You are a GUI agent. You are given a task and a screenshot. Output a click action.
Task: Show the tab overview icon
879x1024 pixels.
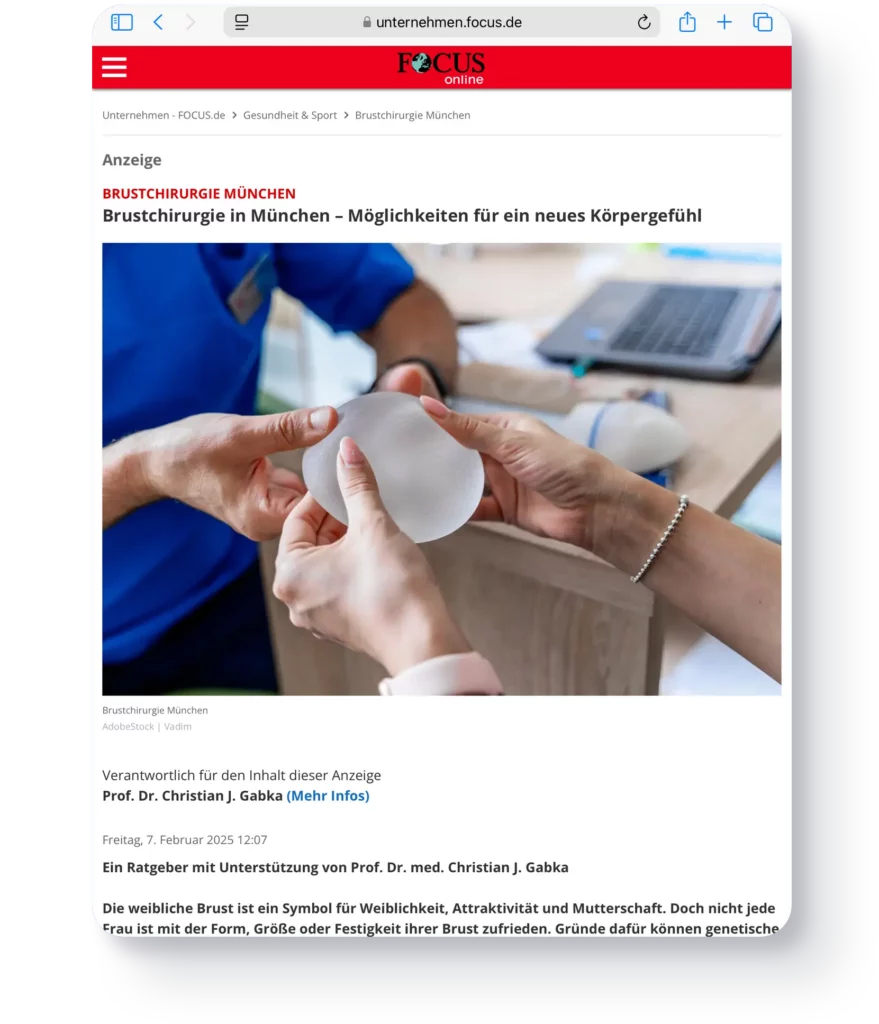click(x=763, y=22)
